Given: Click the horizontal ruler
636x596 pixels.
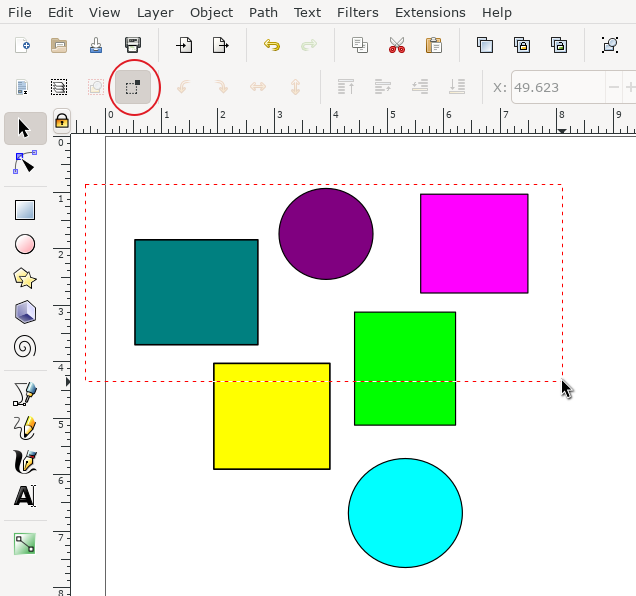Looking at the screenshot, I should pos(353,121).
